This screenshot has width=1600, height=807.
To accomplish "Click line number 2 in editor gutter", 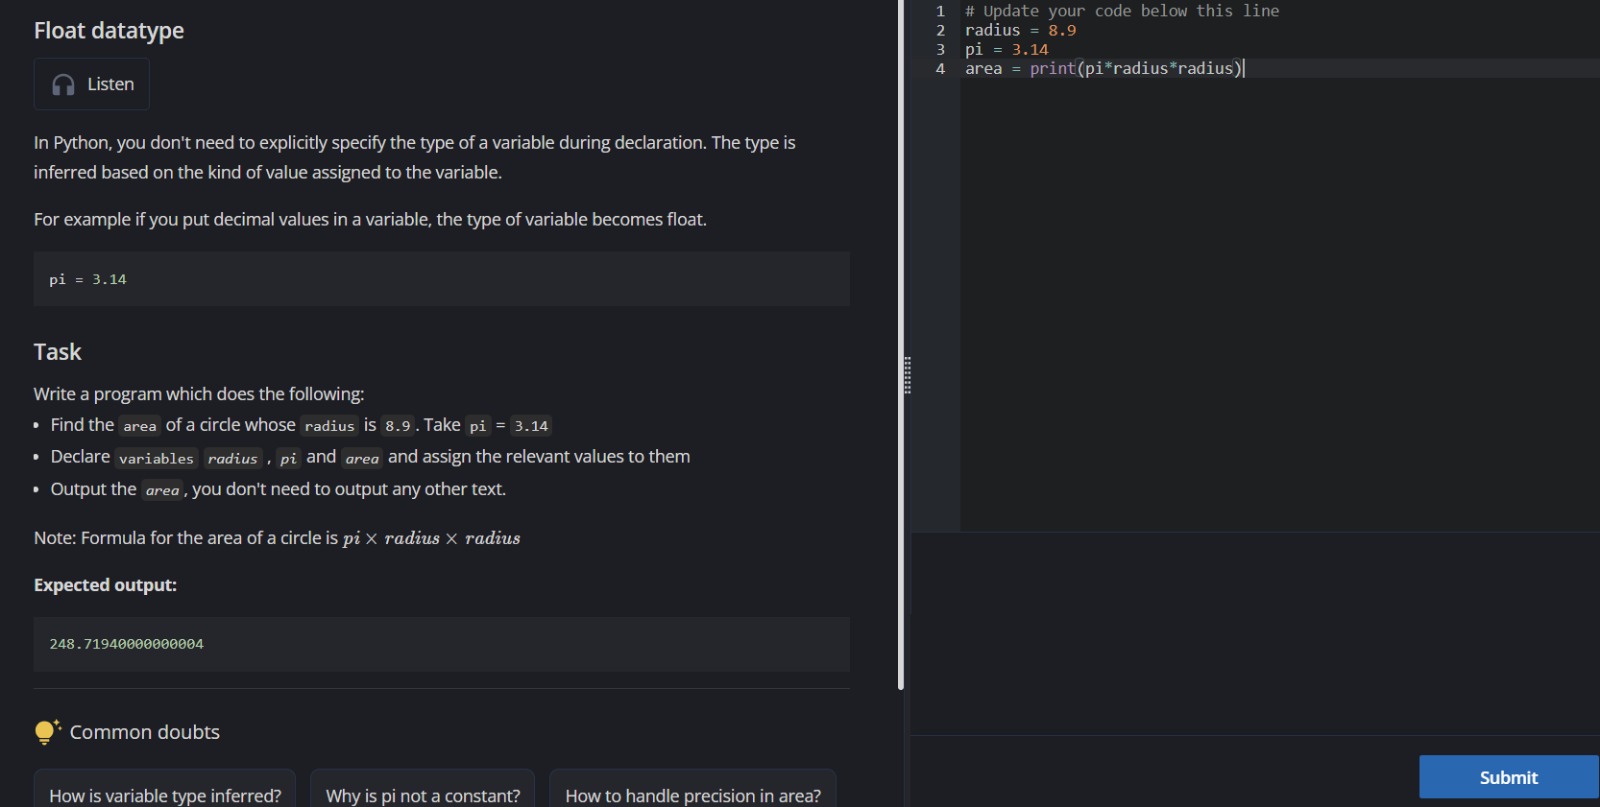I will pyautogui.click(x=940, y=30).
